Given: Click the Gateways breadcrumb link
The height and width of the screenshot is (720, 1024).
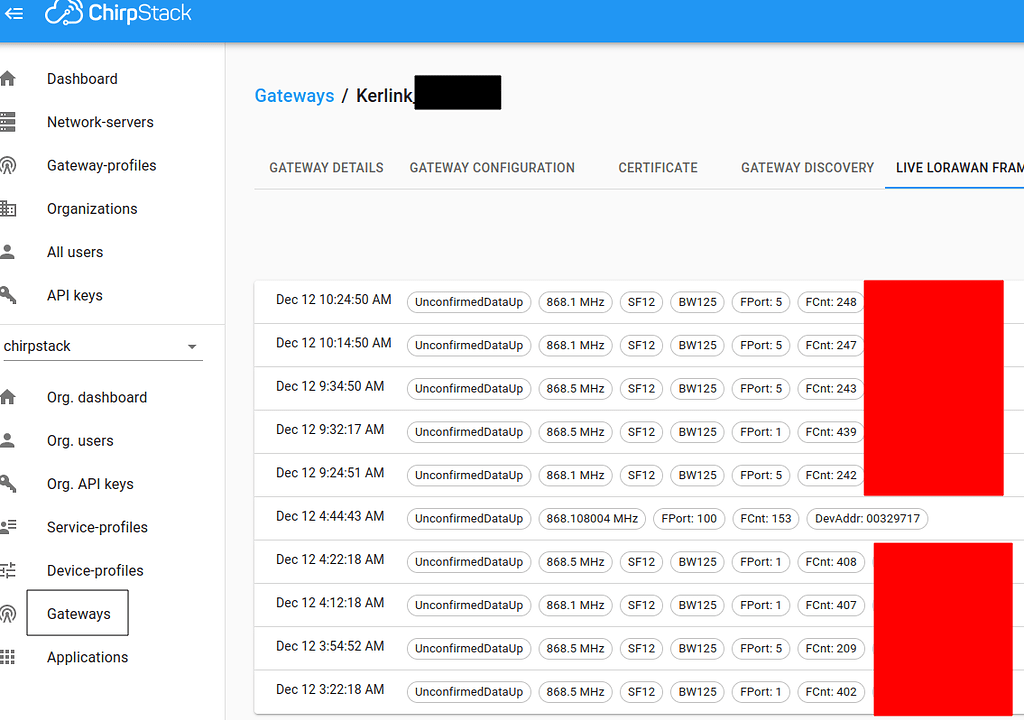Looking at the screenshot, I should tap(294, 95).
